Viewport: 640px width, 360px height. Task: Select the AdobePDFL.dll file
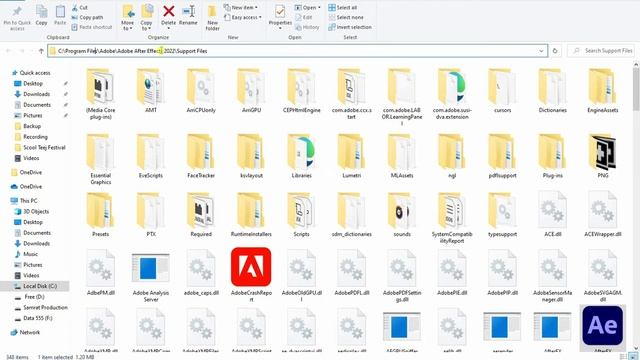pos(351,273)
